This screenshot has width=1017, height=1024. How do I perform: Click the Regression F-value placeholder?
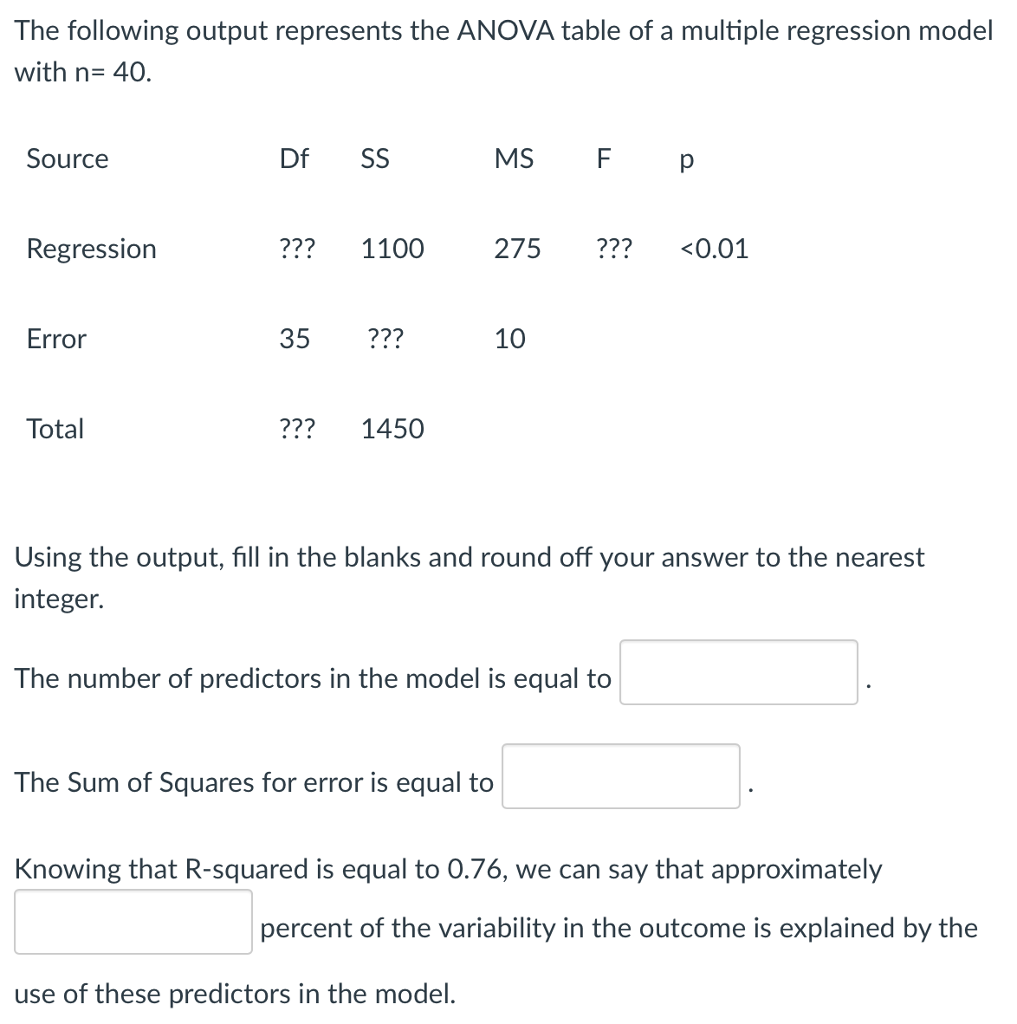614,249
